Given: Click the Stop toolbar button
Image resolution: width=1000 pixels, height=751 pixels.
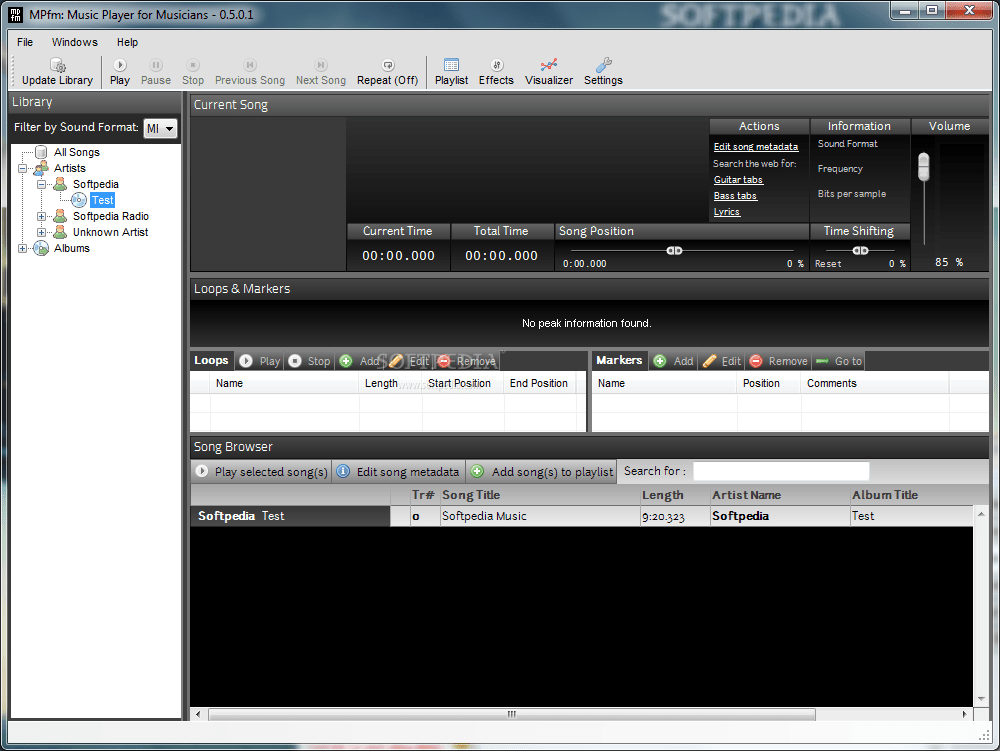Looking at the screenshot, I should (x=193, y=72).
